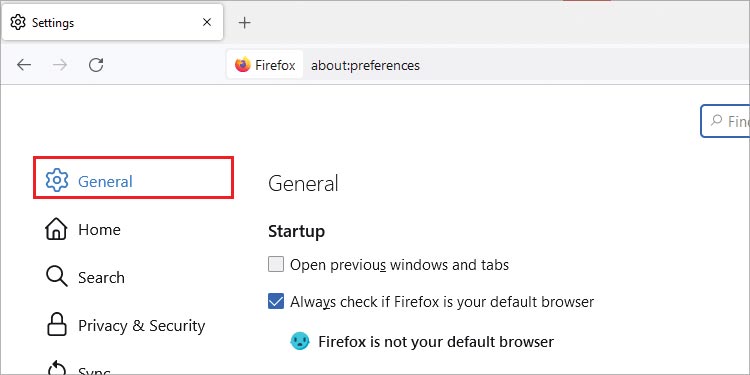The image size is (750, 375).
Task: Open Privacy & Security padlock icon
Action: (x=56, y=325)
